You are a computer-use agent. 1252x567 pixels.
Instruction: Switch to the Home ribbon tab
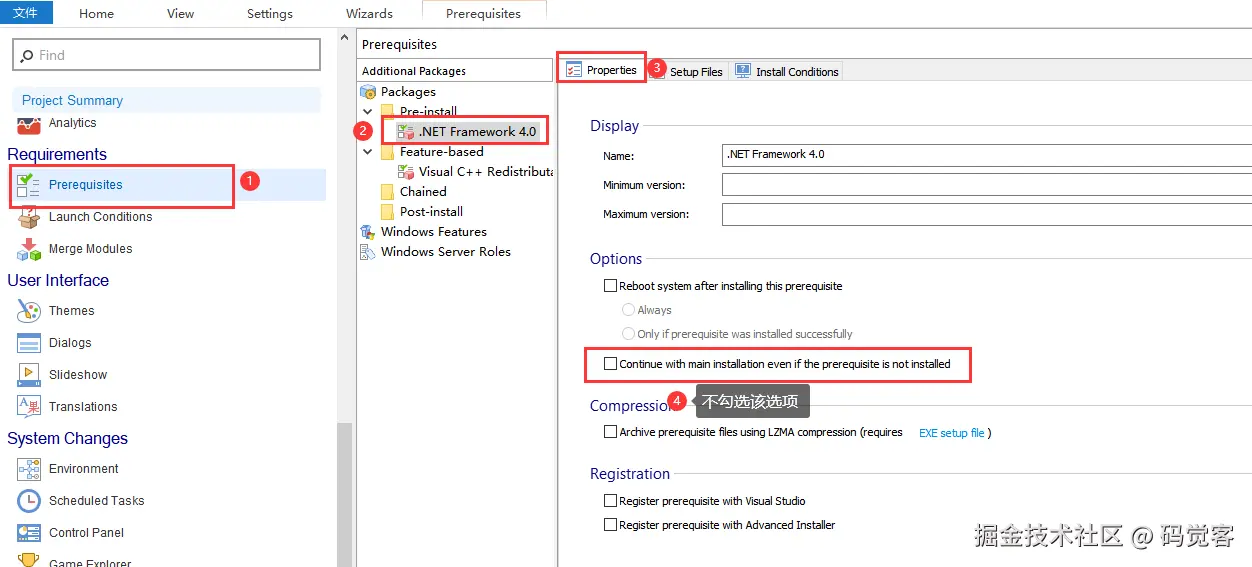96,14
